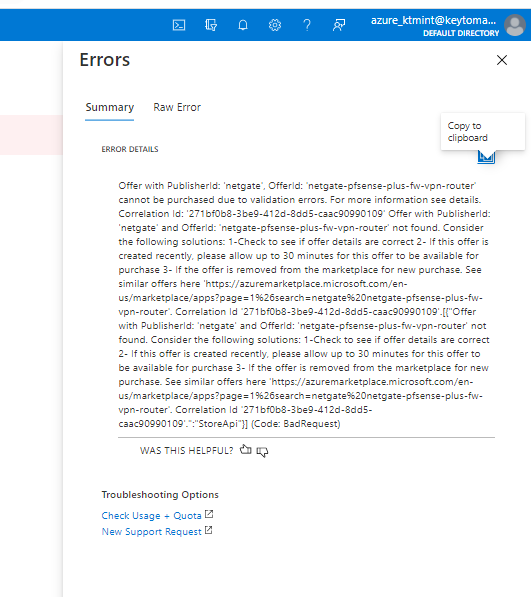Click the Troubleshooting Options heading
The height and width of the screenshot is (597, 531).
(160, 495)
